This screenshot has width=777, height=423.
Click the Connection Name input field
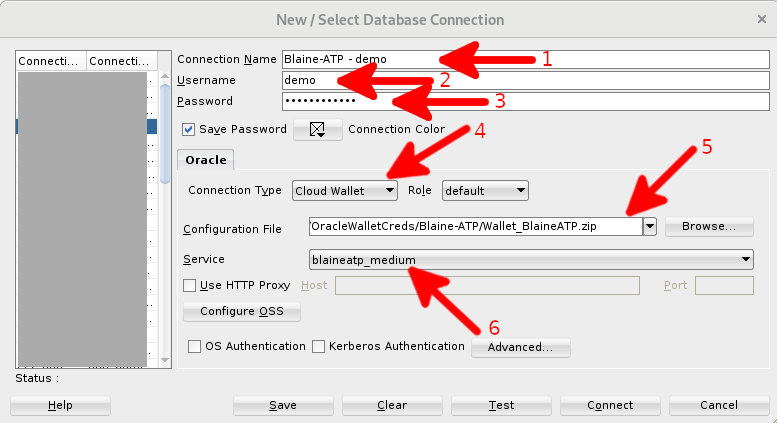coord(526,59)
